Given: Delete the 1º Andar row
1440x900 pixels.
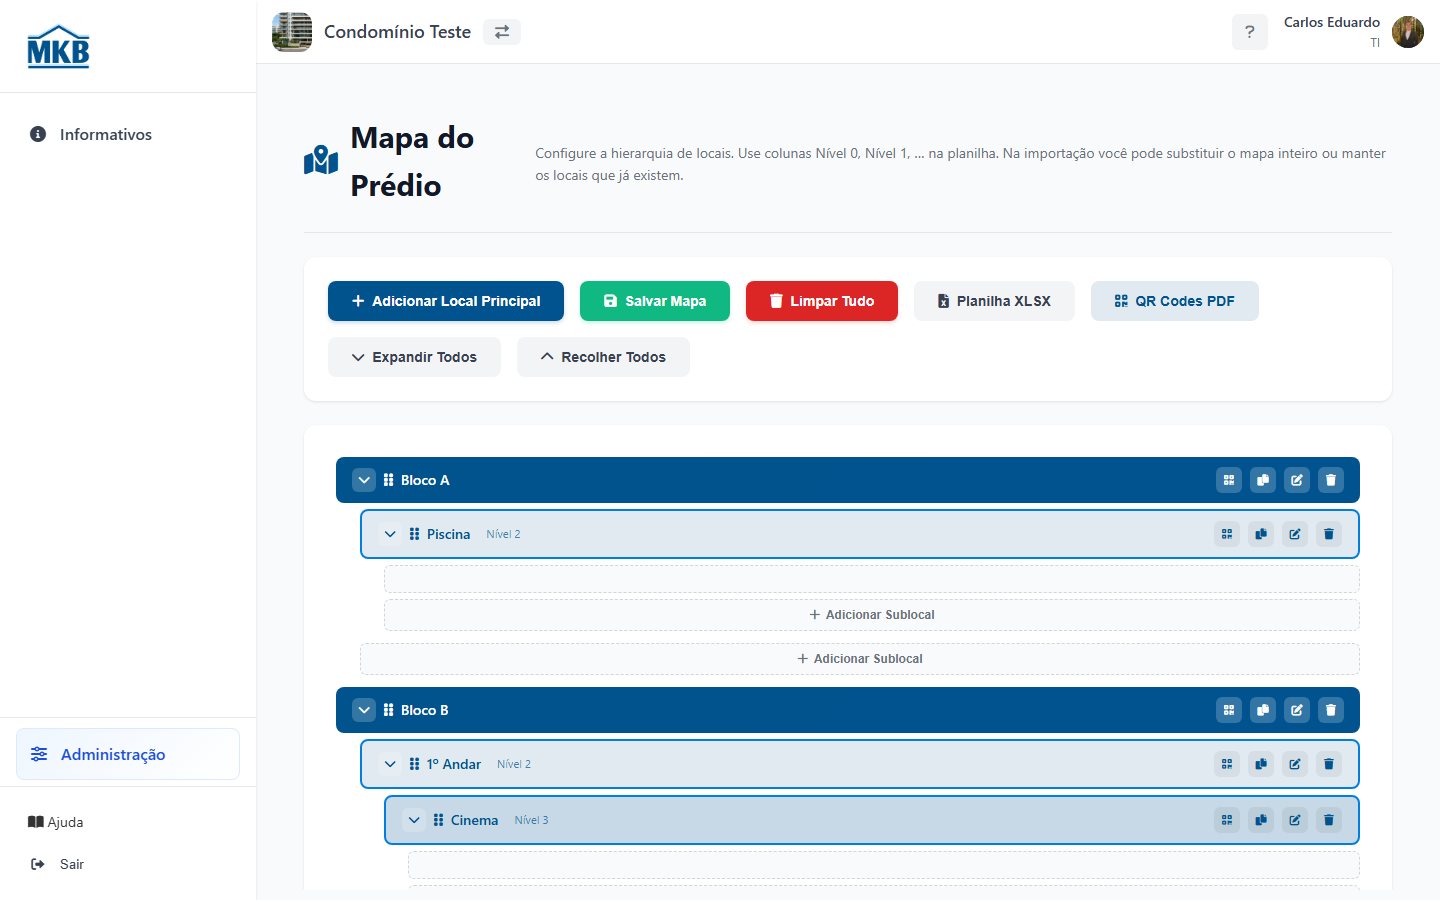Looking at the screenshot, I should 1329,764.
